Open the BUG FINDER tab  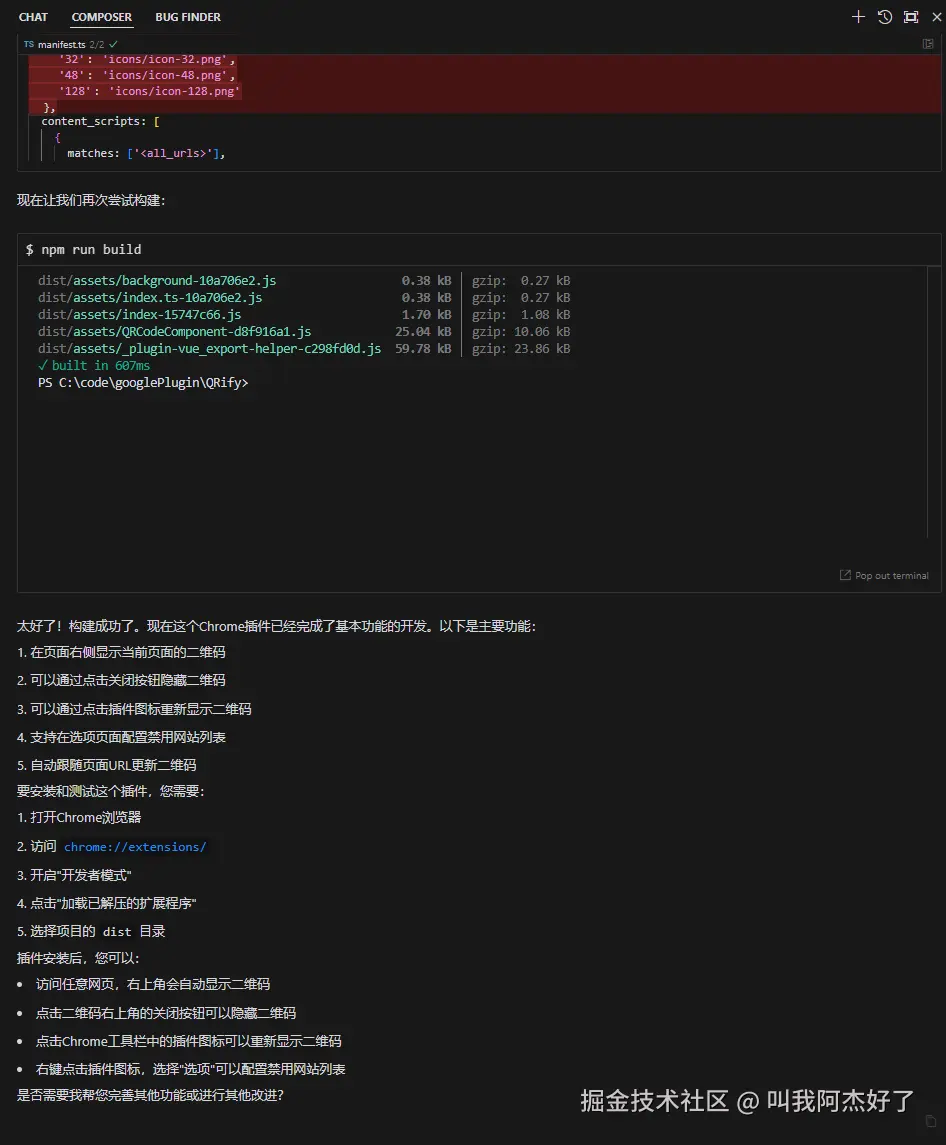click(188, 17)
